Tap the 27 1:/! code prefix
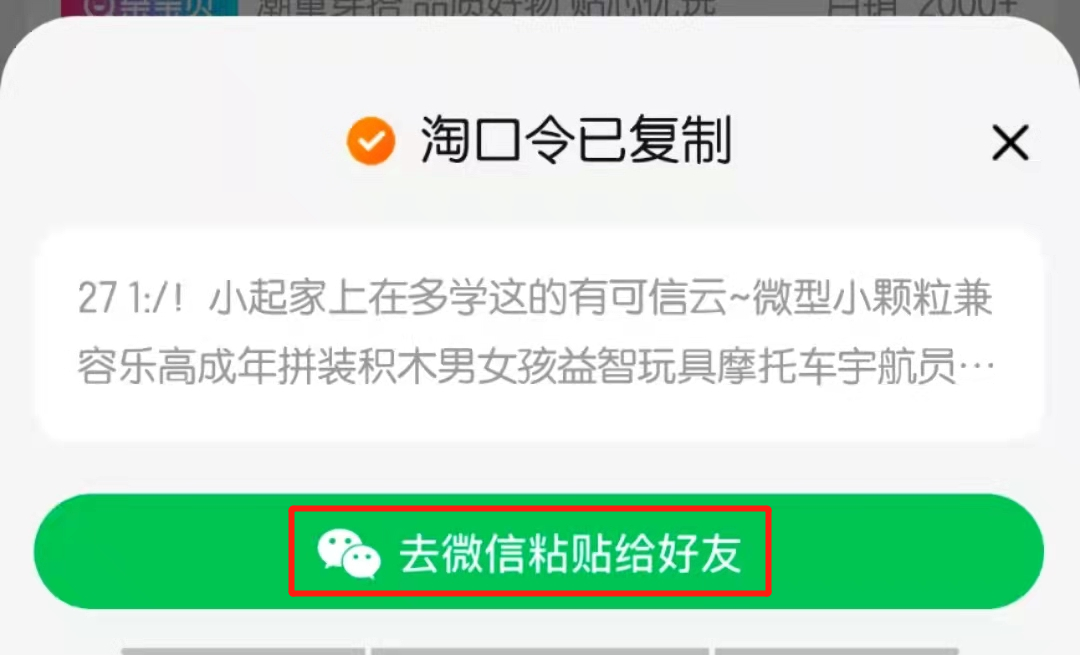The height and width of the screenshot is (655, 1080). 131,300
